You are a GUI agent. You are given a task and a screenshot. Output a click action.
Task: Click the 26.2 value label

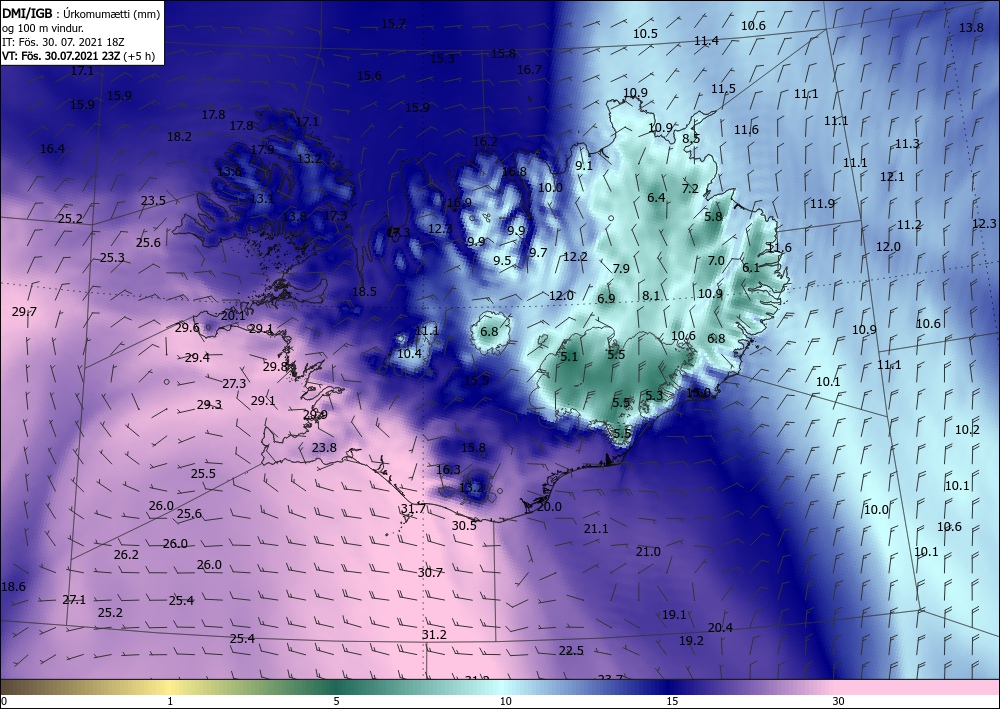[126, 555]
